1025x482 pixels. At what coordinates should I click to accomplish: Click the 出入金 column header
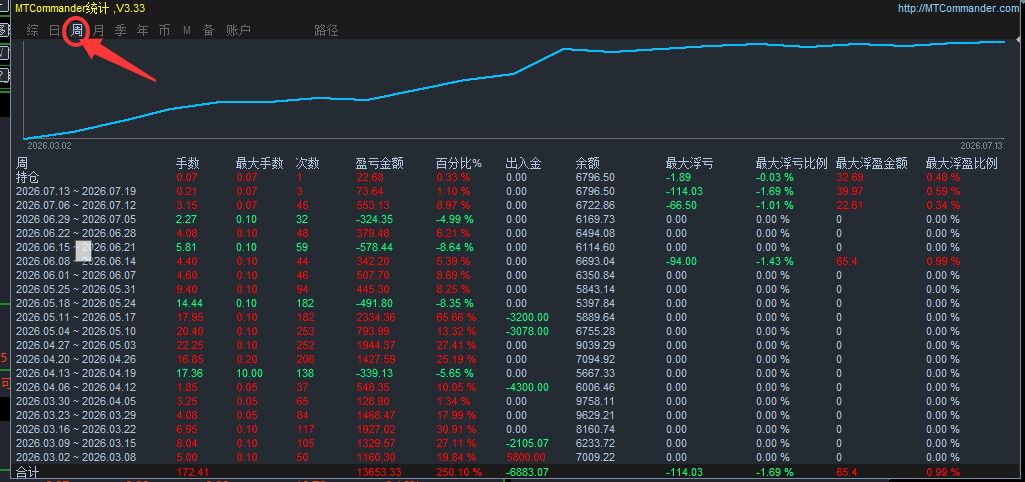point(524,164)
